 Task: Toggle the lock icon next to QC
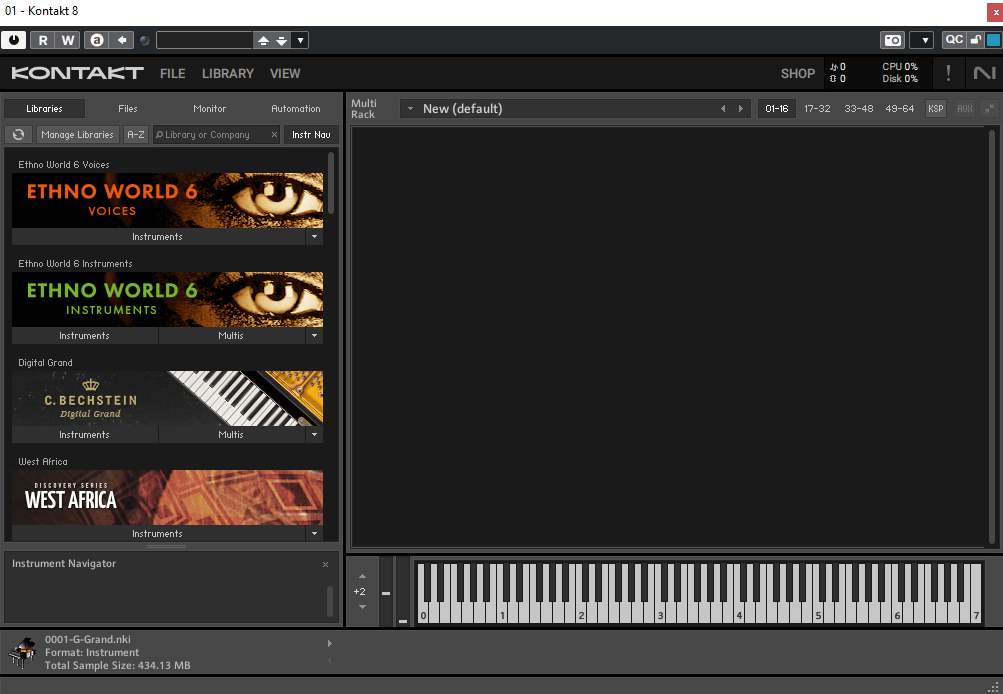tap(975, 40)
